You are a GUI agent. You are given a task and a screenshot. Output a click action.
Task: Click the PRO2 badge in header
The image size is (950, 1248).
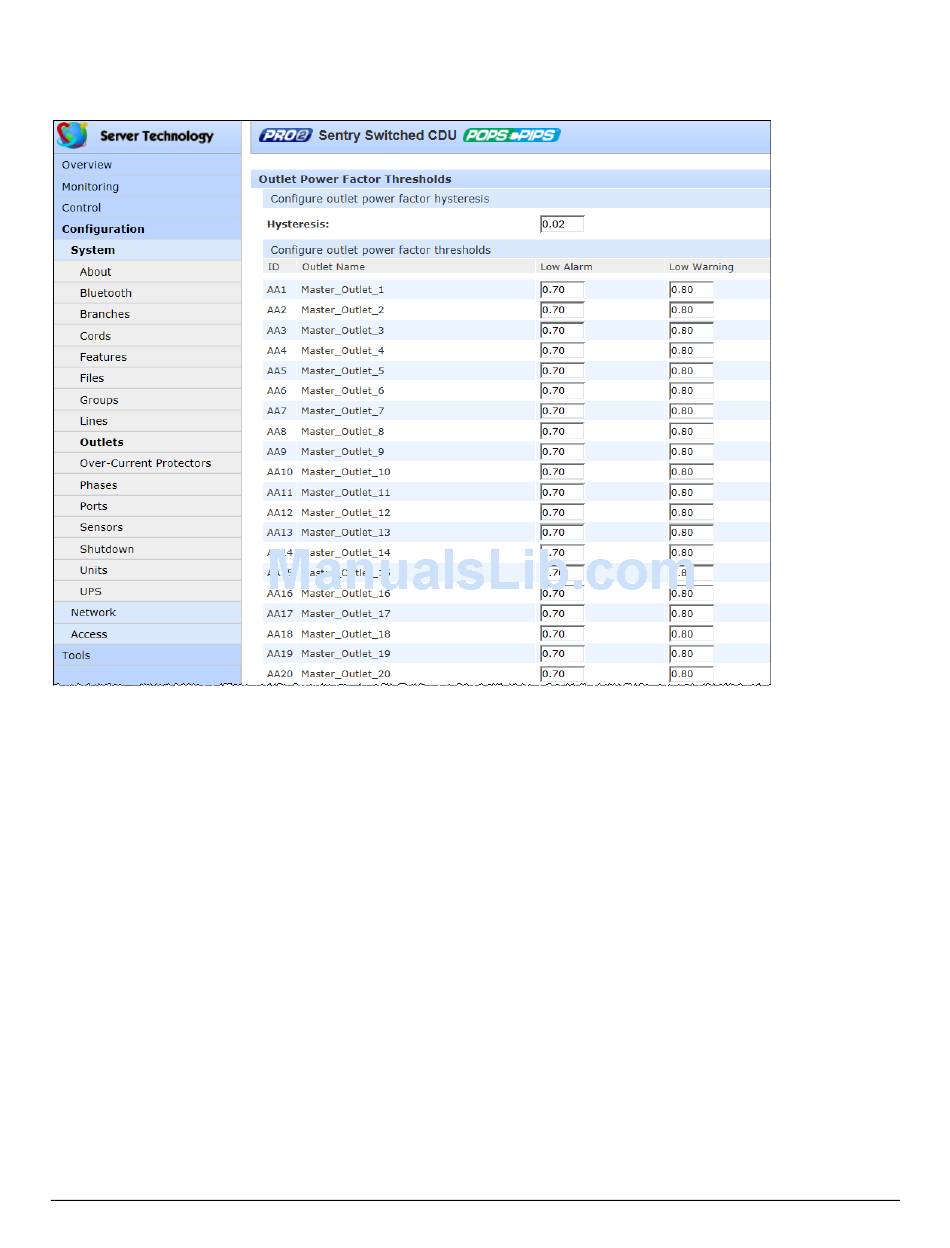pyautogui.click(x=286, y=136)
